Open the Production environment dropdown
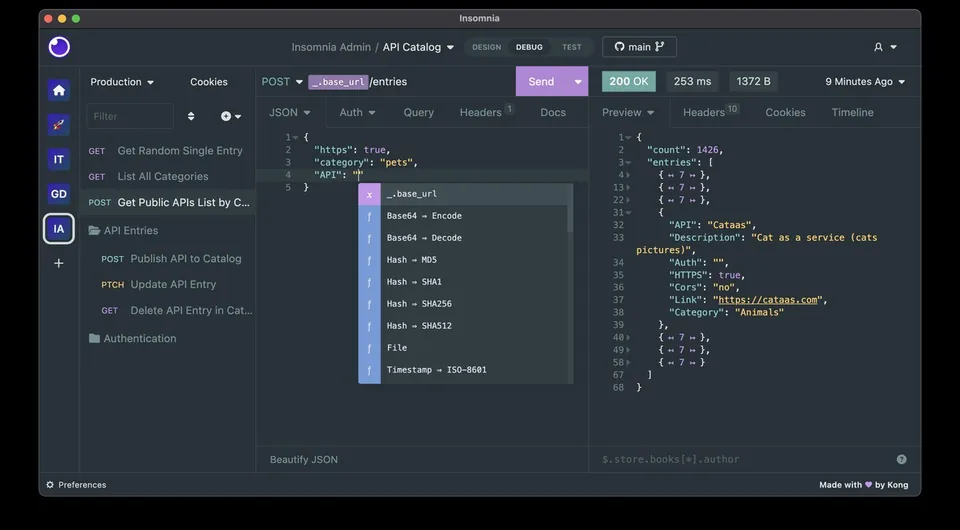This screenshot has width=960, height=530. pos(122,82)
